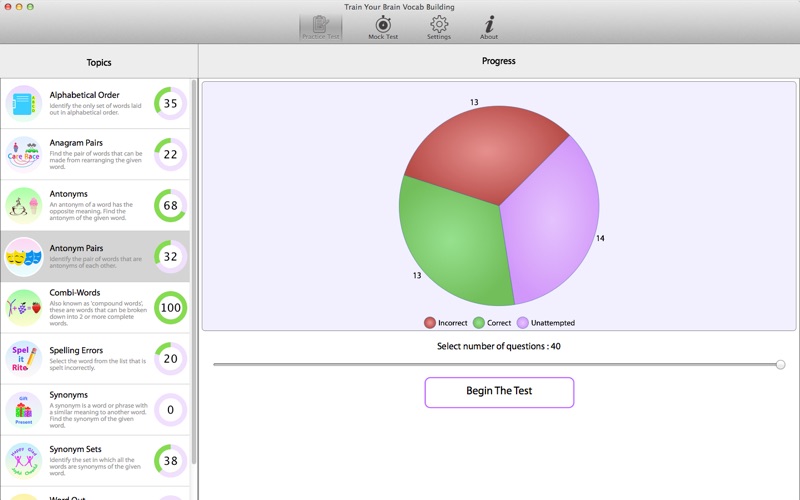Click the Unattempted purple legend swatch

(522, 322)
